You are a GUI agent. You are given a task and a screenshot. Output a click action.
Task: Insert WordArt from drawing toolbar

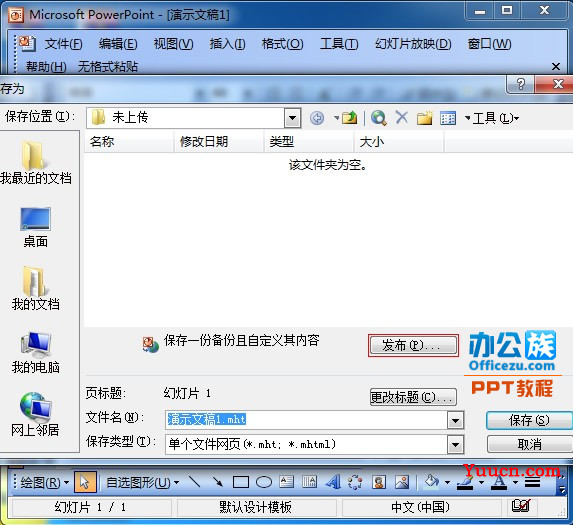click(333, 482)
